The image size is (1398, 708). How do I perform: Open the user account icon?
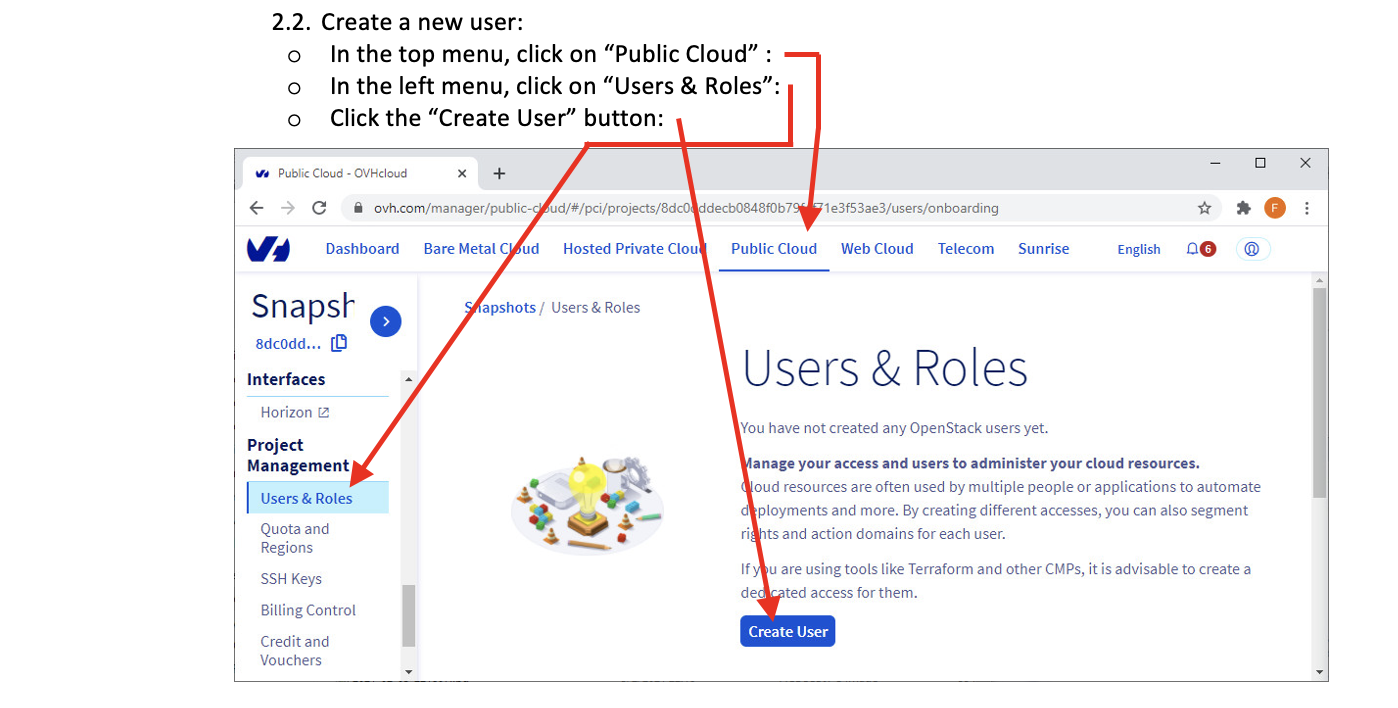(x=1252, y=249)
